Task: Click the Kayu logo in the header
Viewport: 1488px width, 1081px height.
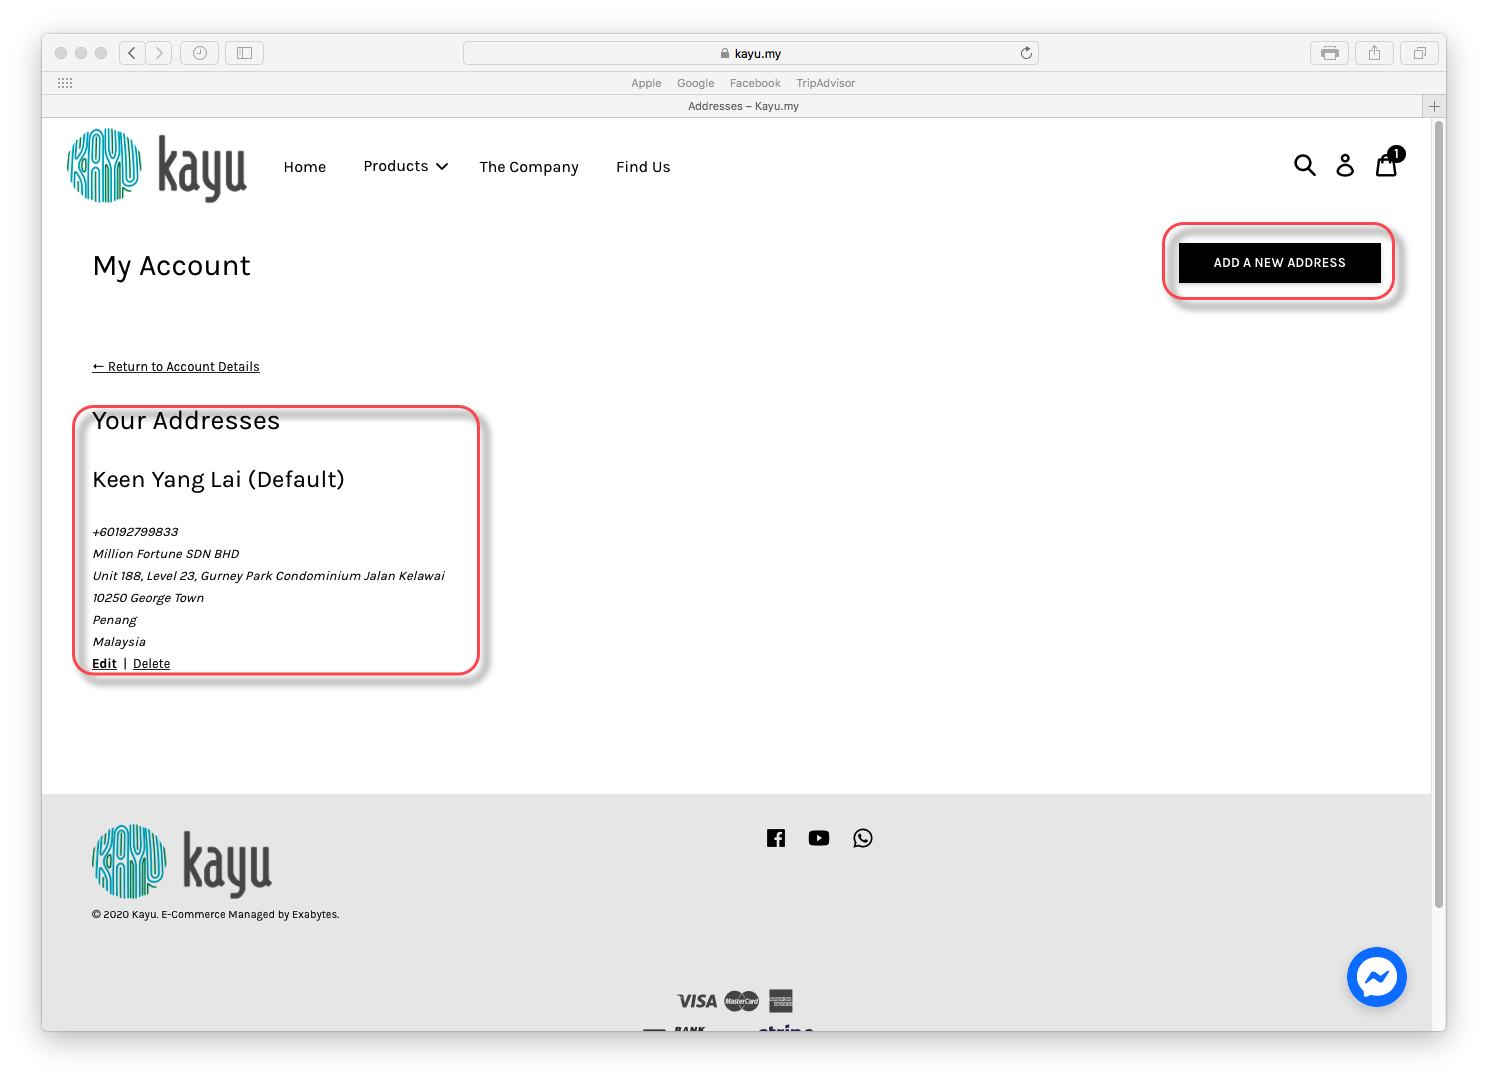Action: [x=157, y=166]
